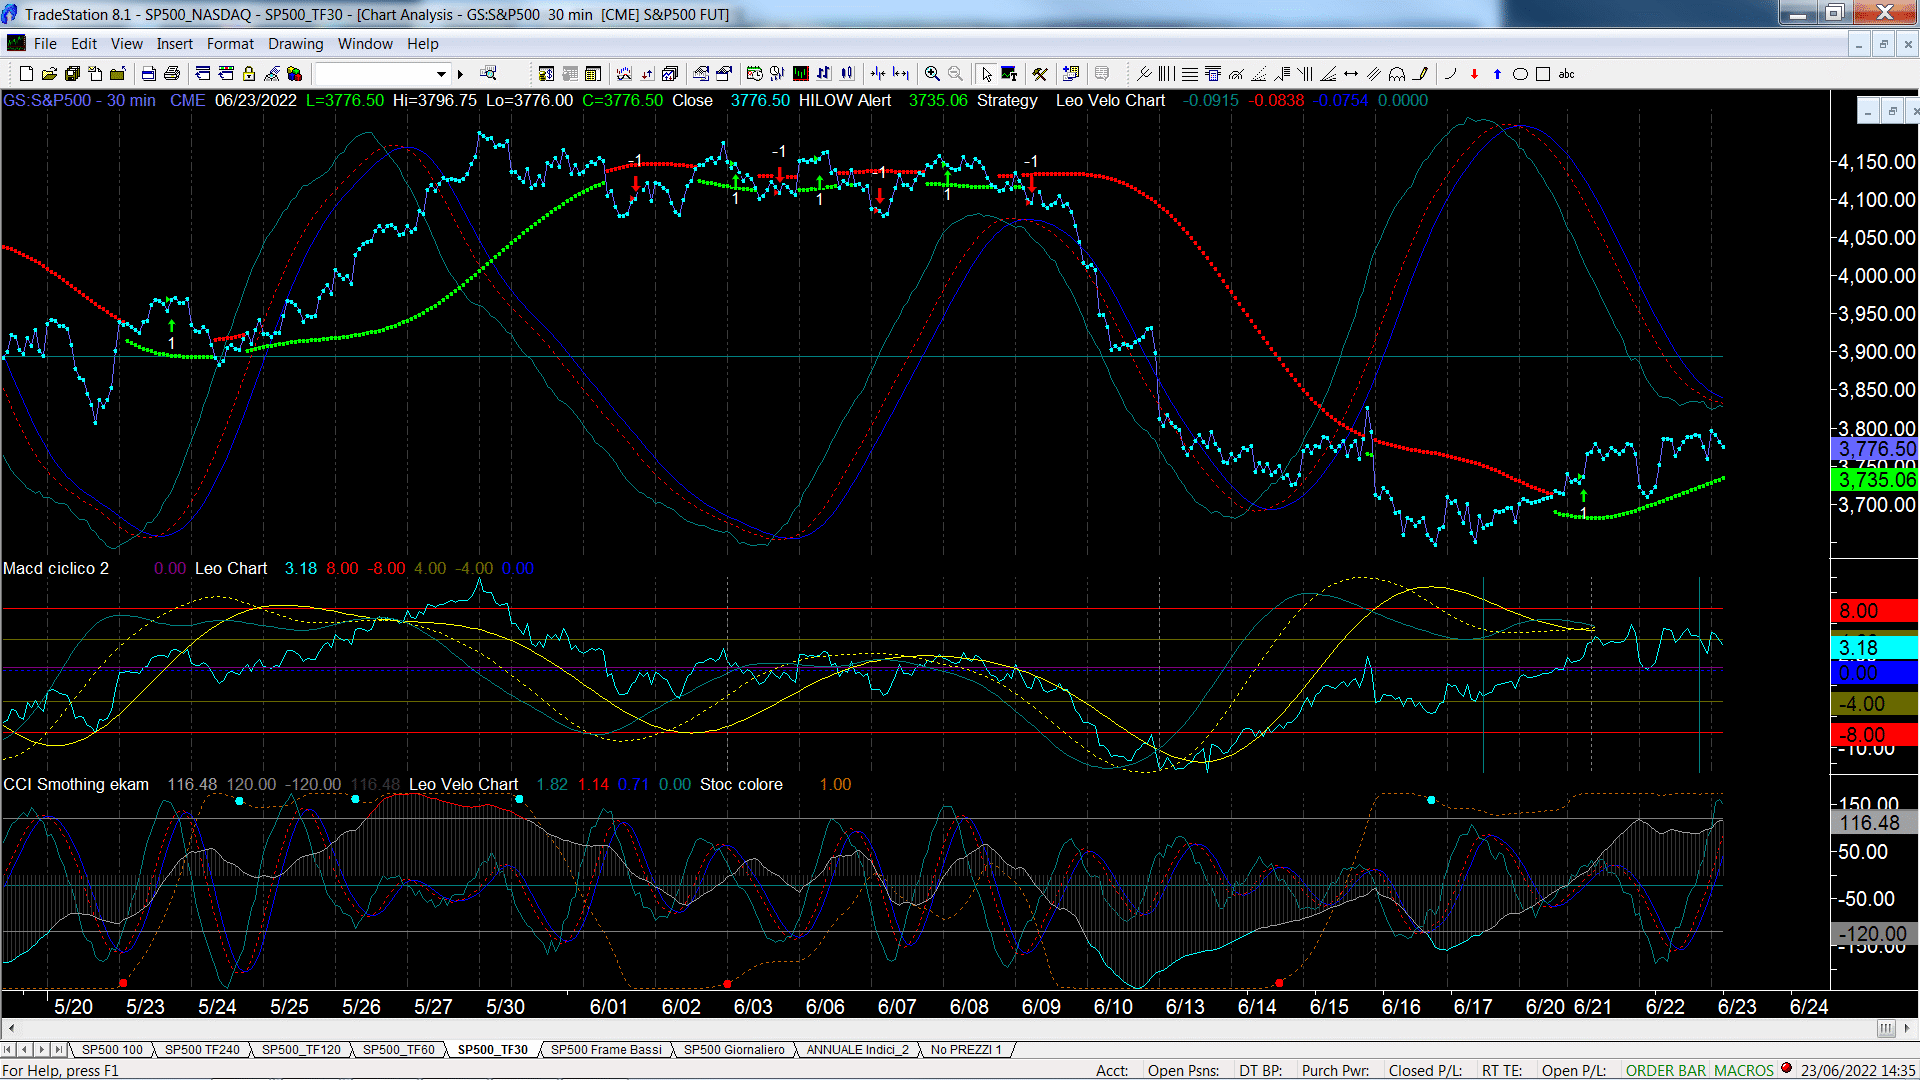
Task: Click the horizontal scrollbar right arrow
Action: pyautogui.click(x=1909, y=1028)
